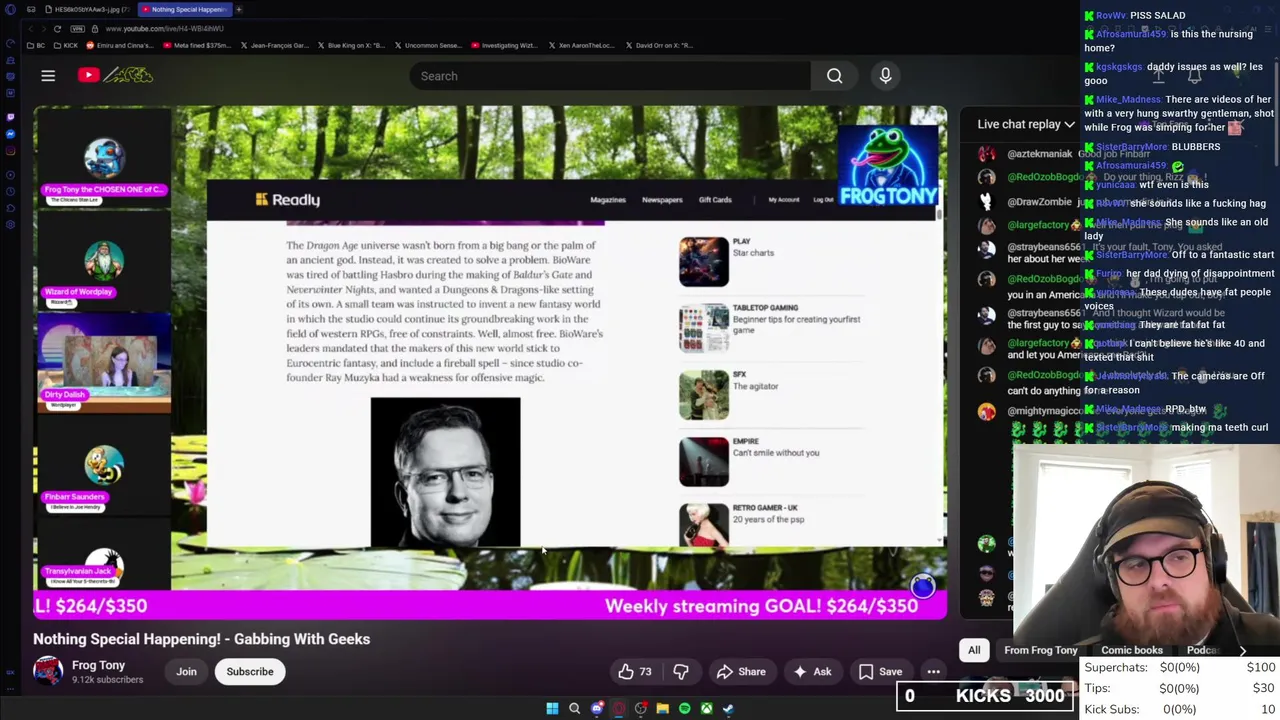Open Frog Tony channel avatar
The height and width of the screenshot is (720, 1280).
(47, 671)
